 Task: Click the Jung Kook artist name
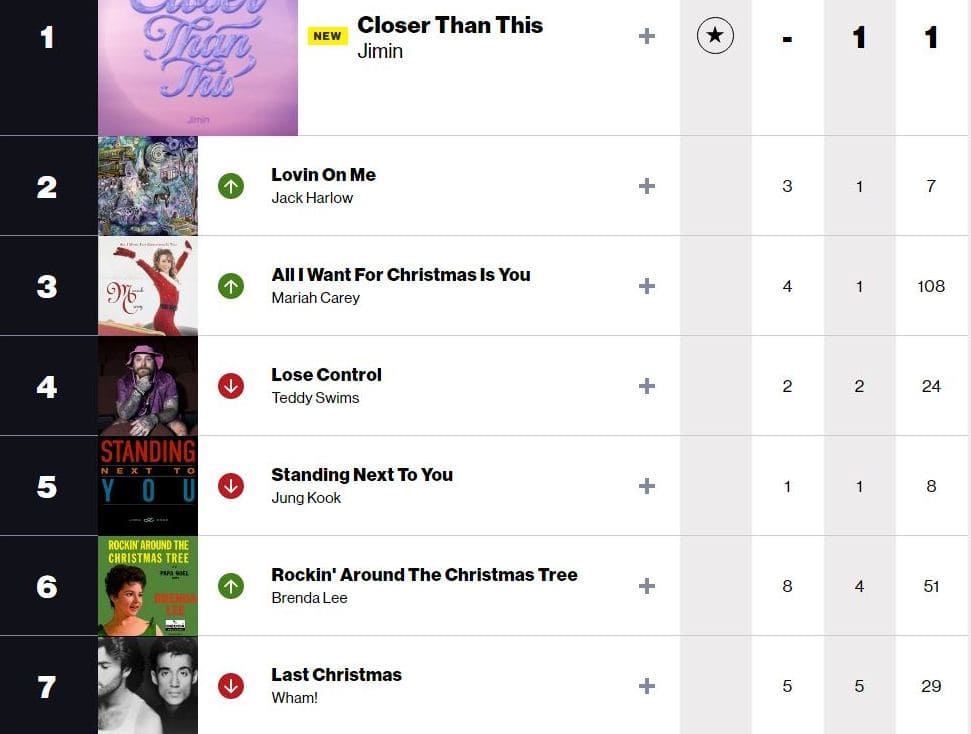[306, 498]
